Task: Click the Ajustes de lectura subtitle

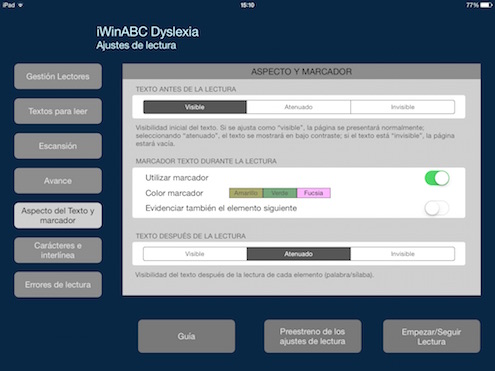Action: click(x=136, y=45)
